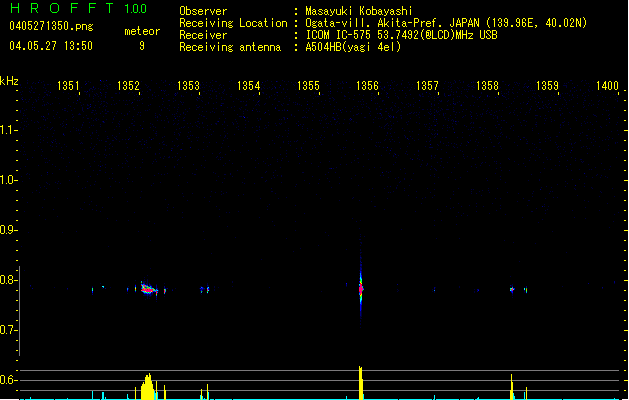Click the meteor label
Viewport: 629px width, 400px height.
(142, 31)
